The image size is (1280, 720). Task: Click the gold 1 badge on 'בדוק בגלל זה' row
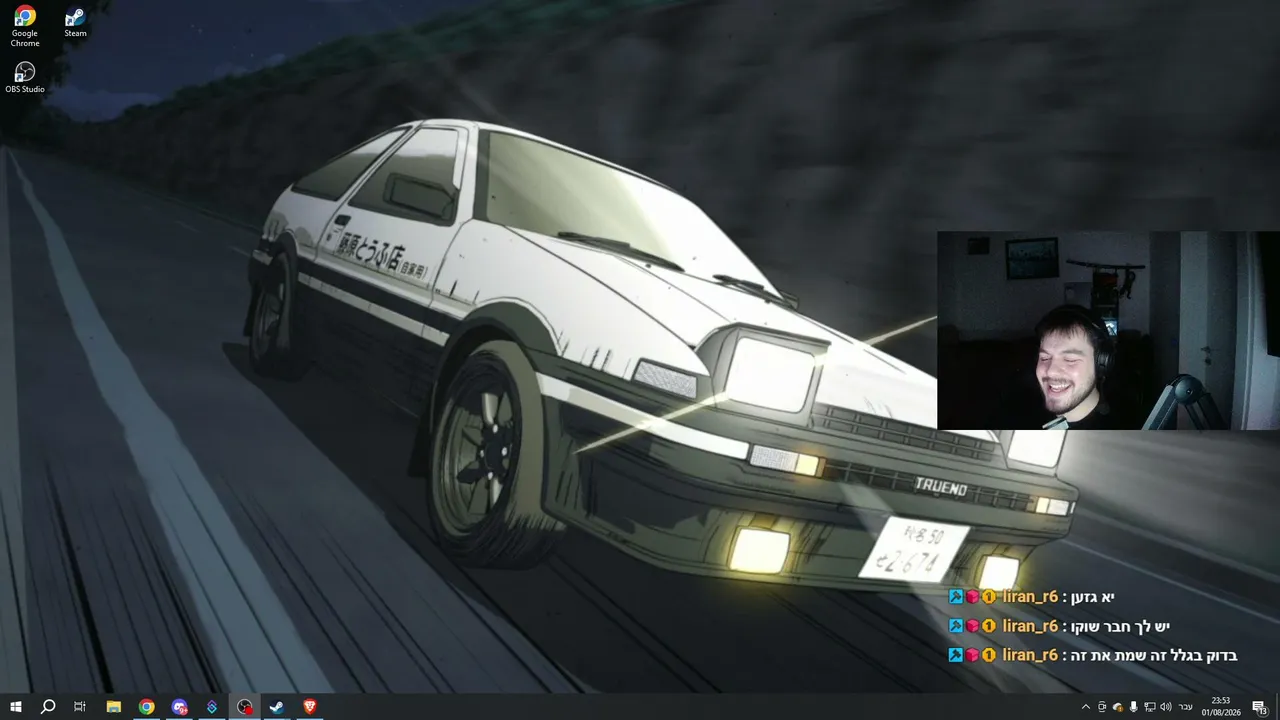[988, 655]
